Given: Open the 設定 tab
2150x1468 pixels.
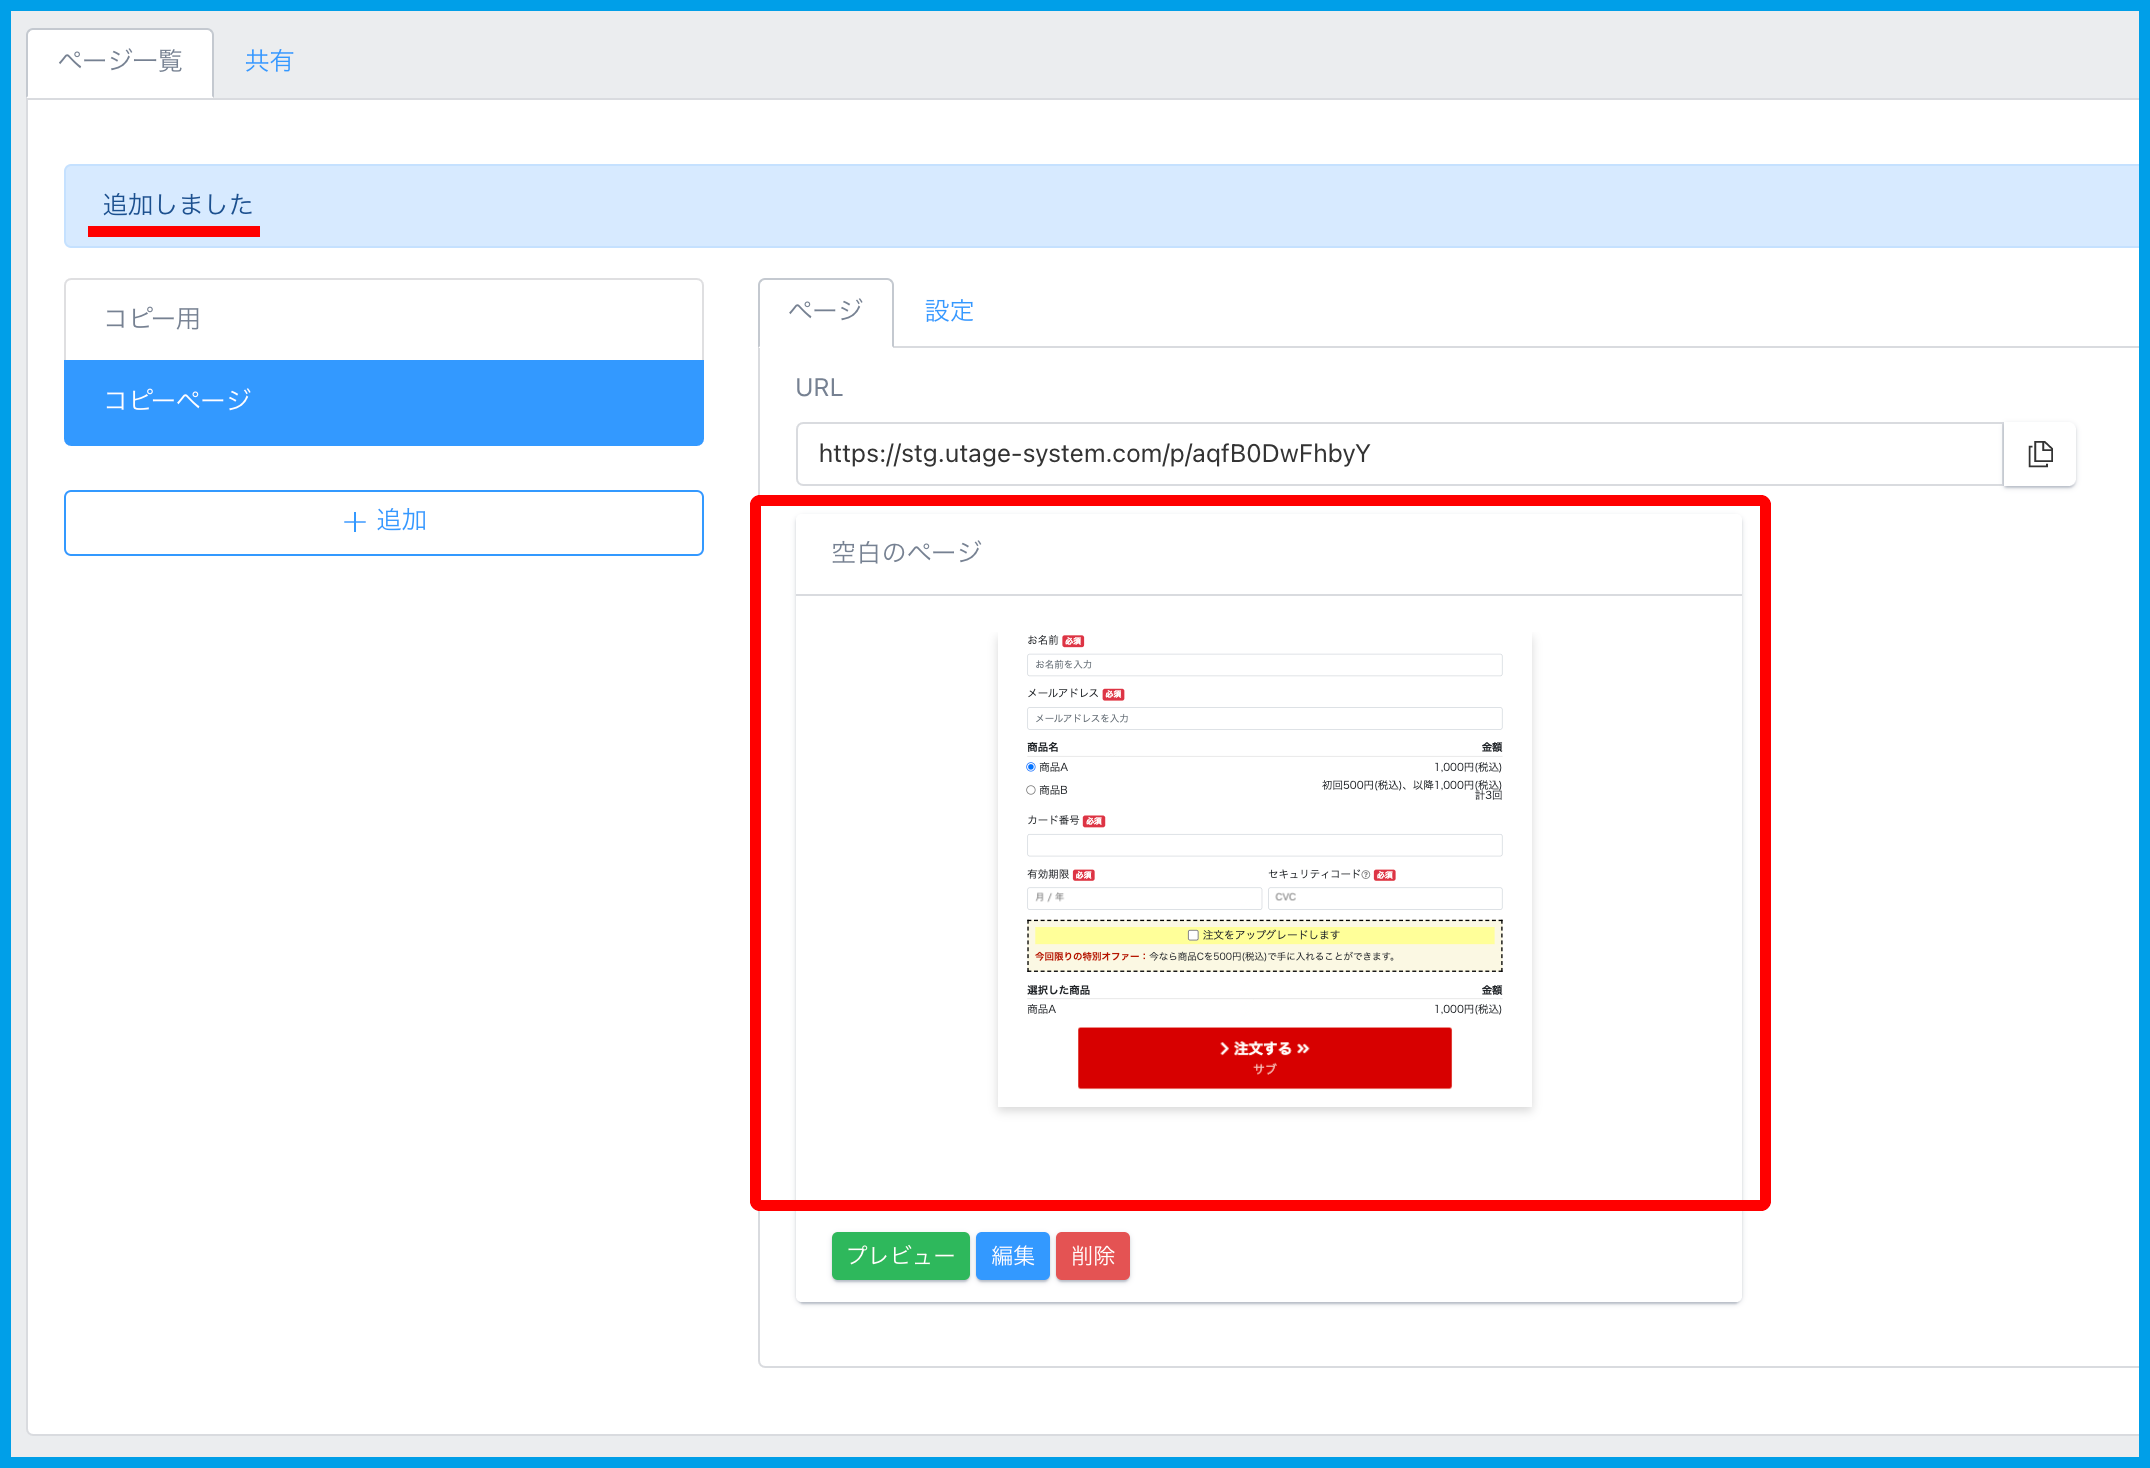Looking at the screenshot, I should 949,311.
